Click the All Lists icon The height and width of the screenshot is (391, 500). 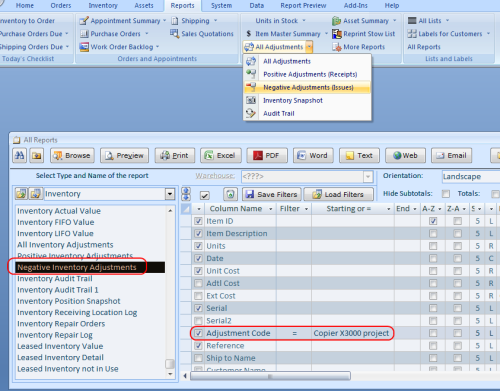(412, 21)
